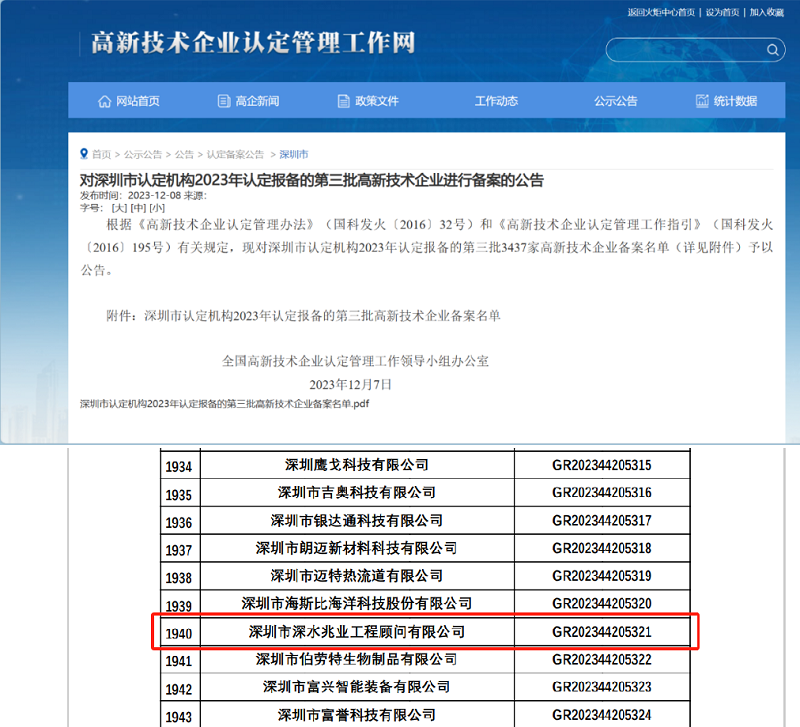Click the news icon beside 高企新闻
This screenshot has width=800, height=727.
[223, 101]
